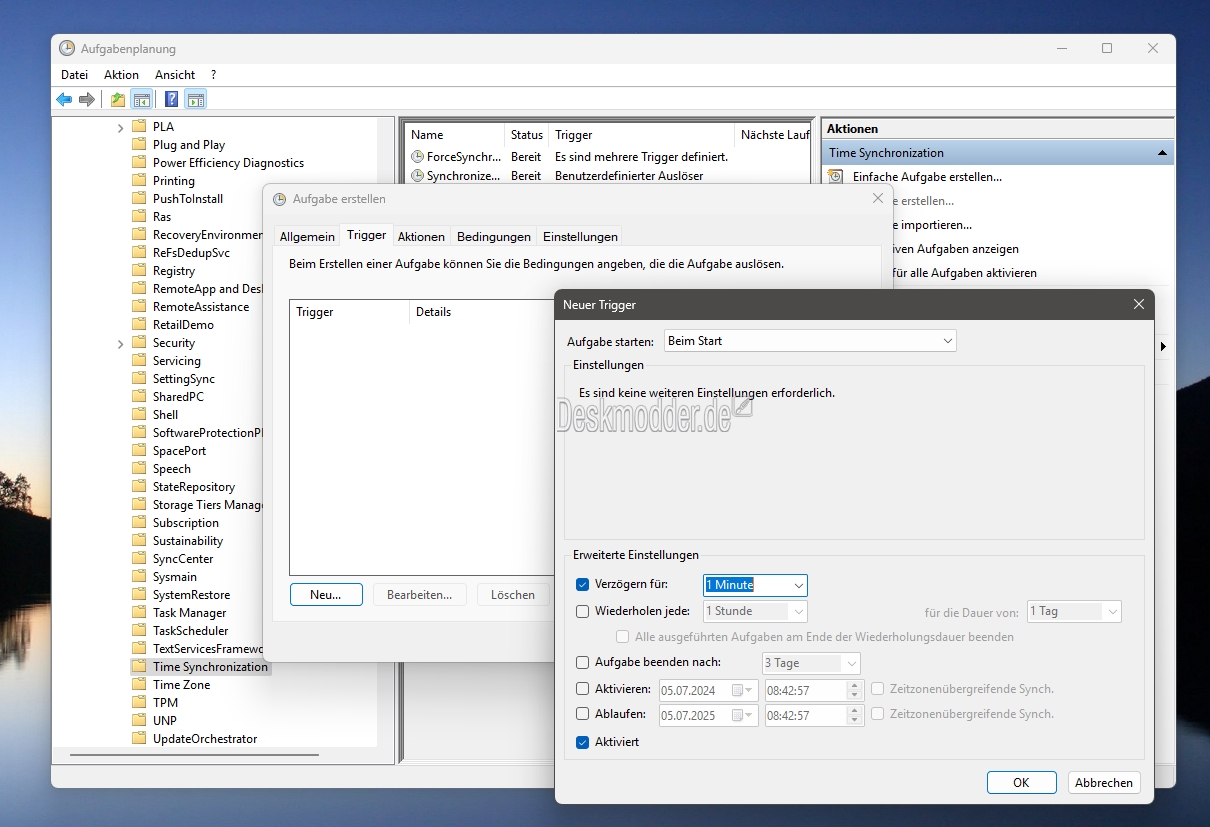Expand the Security tree node
The width and height of the screenshot is (1210, 827).
coord(120,343)
